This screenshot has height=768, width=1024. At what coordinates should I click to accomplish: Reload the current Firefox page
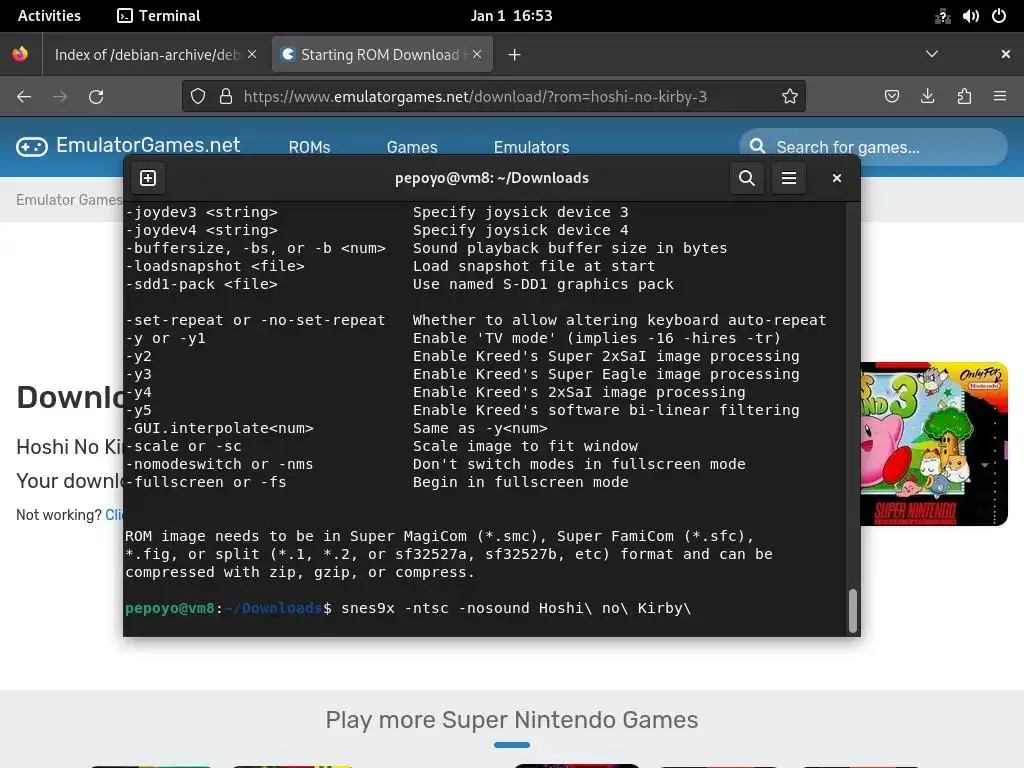pyautogui.click(x=96, y=97)
